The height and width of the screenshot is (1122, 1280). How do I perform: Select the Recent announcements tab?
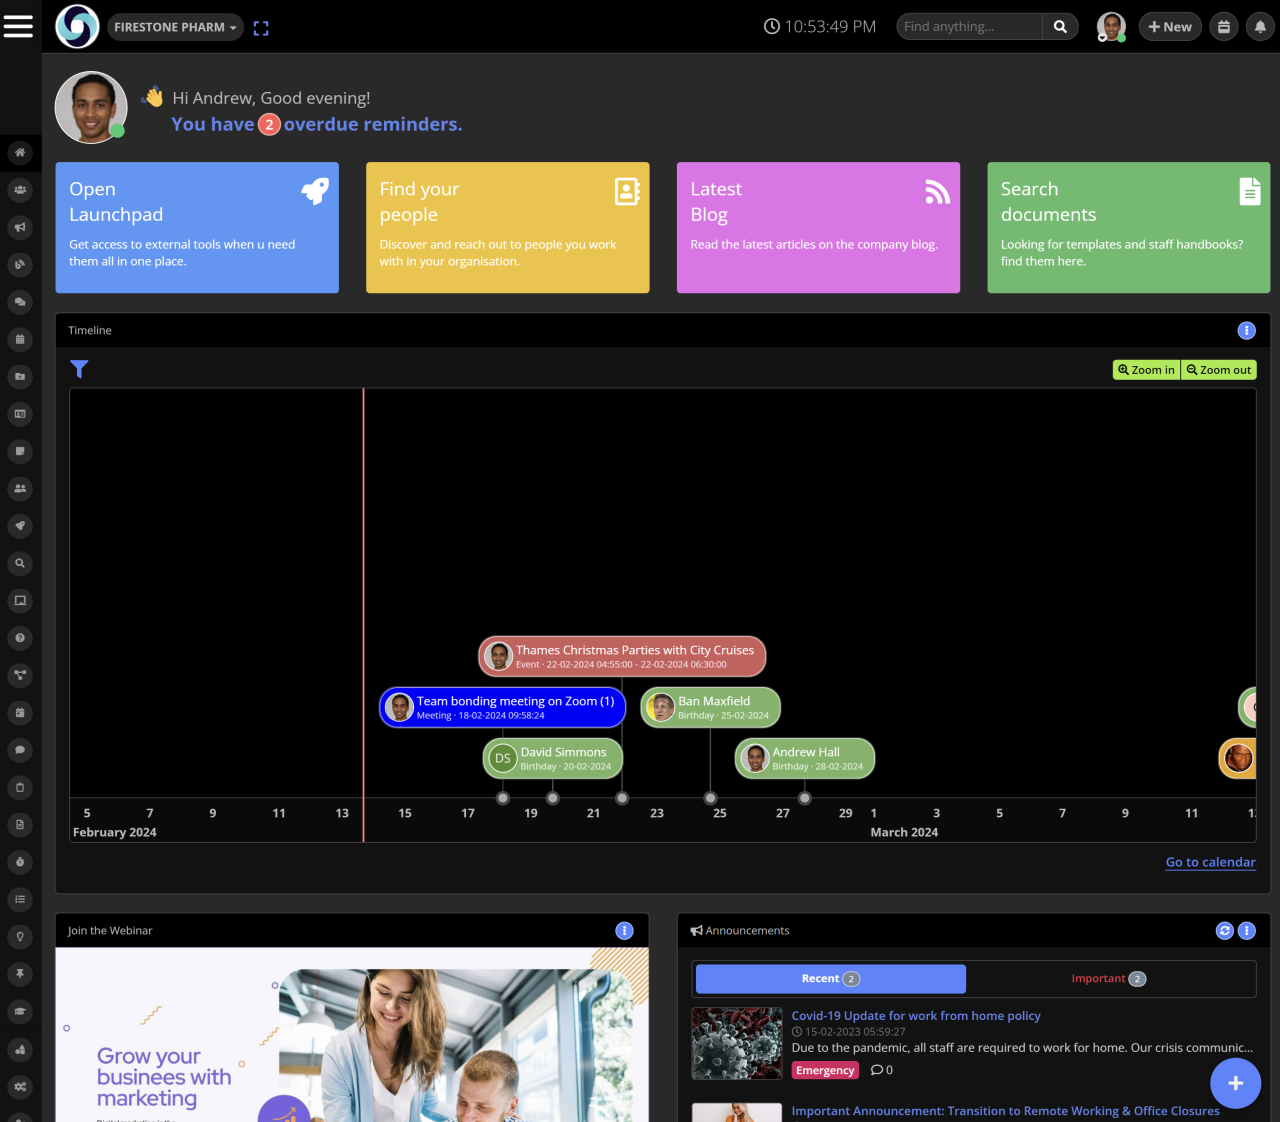[829, 978]
